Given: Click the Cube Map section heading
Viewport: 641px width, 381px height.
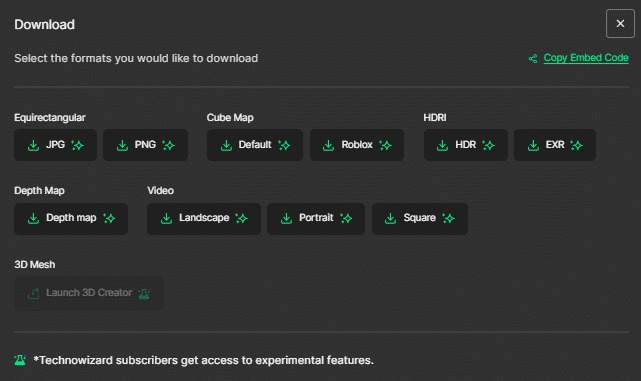Looking at the screenshot, I should point(230,118).
